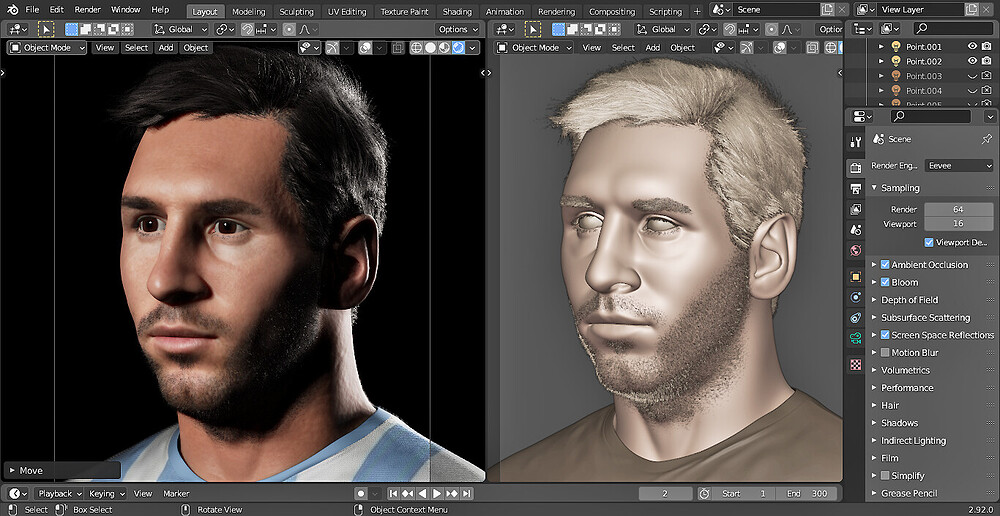The height and width of the screenshot is (516, 1000).
Task: Click select tool arrow in left viewport header
Action: coord(46,29)
